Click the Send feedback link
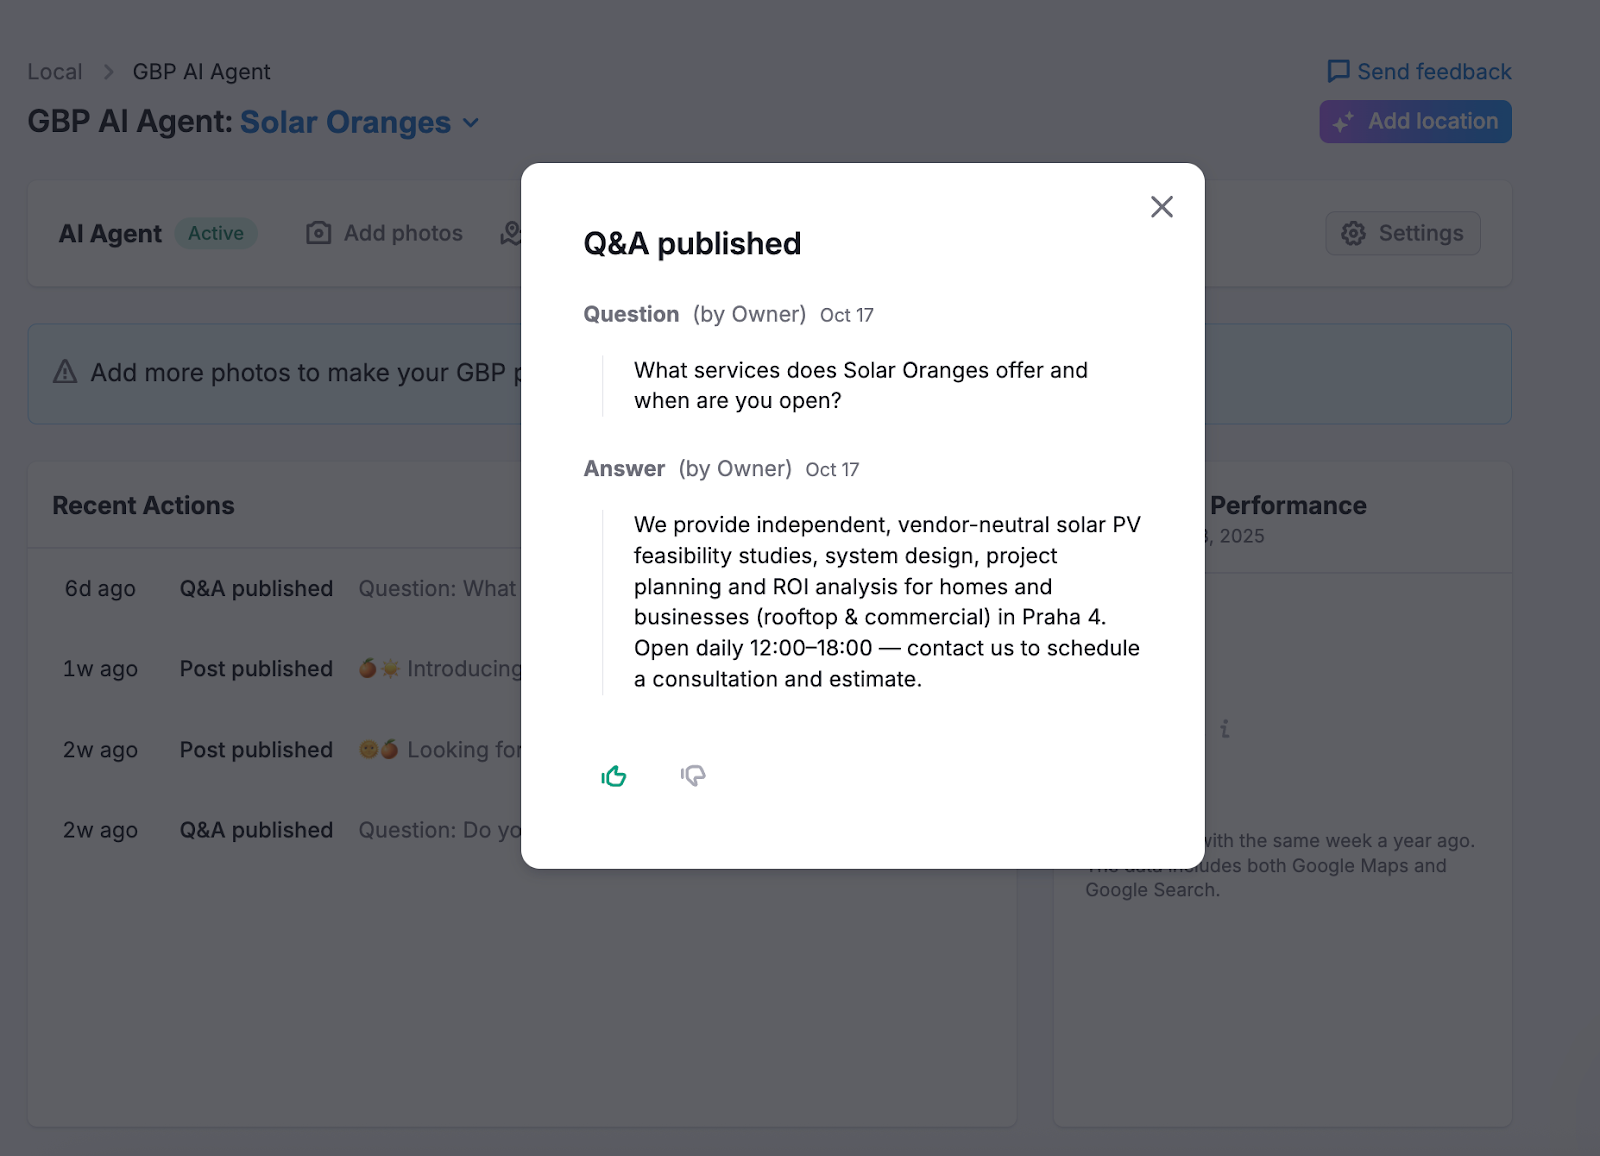The width and height of the screenshot is (1600, 1156). (x=1434, y=71)
